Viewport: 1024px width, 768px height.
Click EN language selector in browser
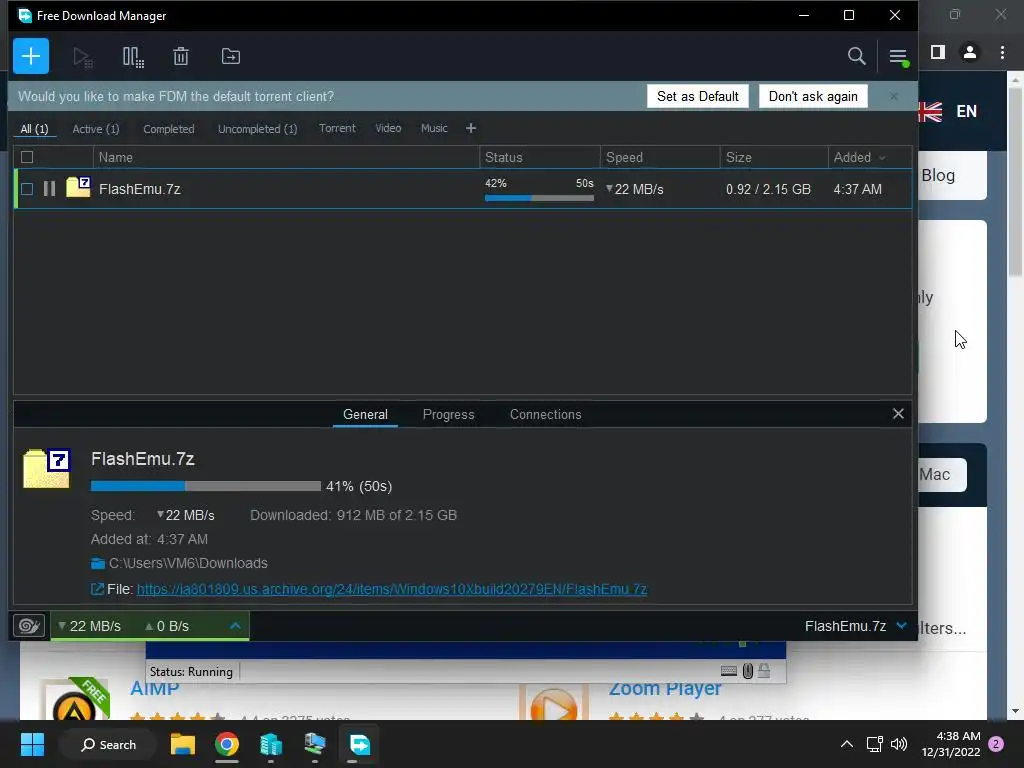pos(967,111)
